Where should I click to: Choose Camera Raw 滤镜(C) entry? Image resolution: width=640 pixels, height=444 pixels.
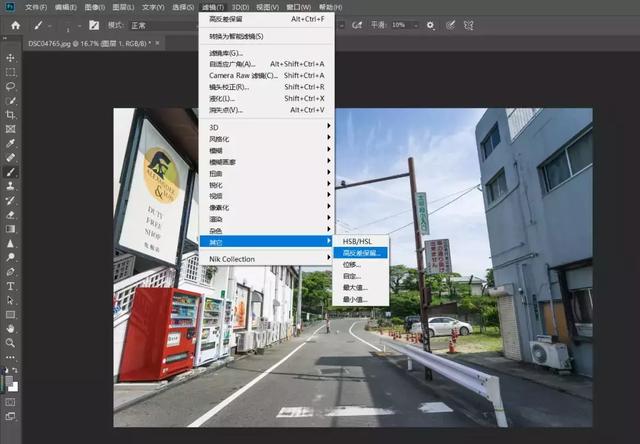tap(267, 75)
